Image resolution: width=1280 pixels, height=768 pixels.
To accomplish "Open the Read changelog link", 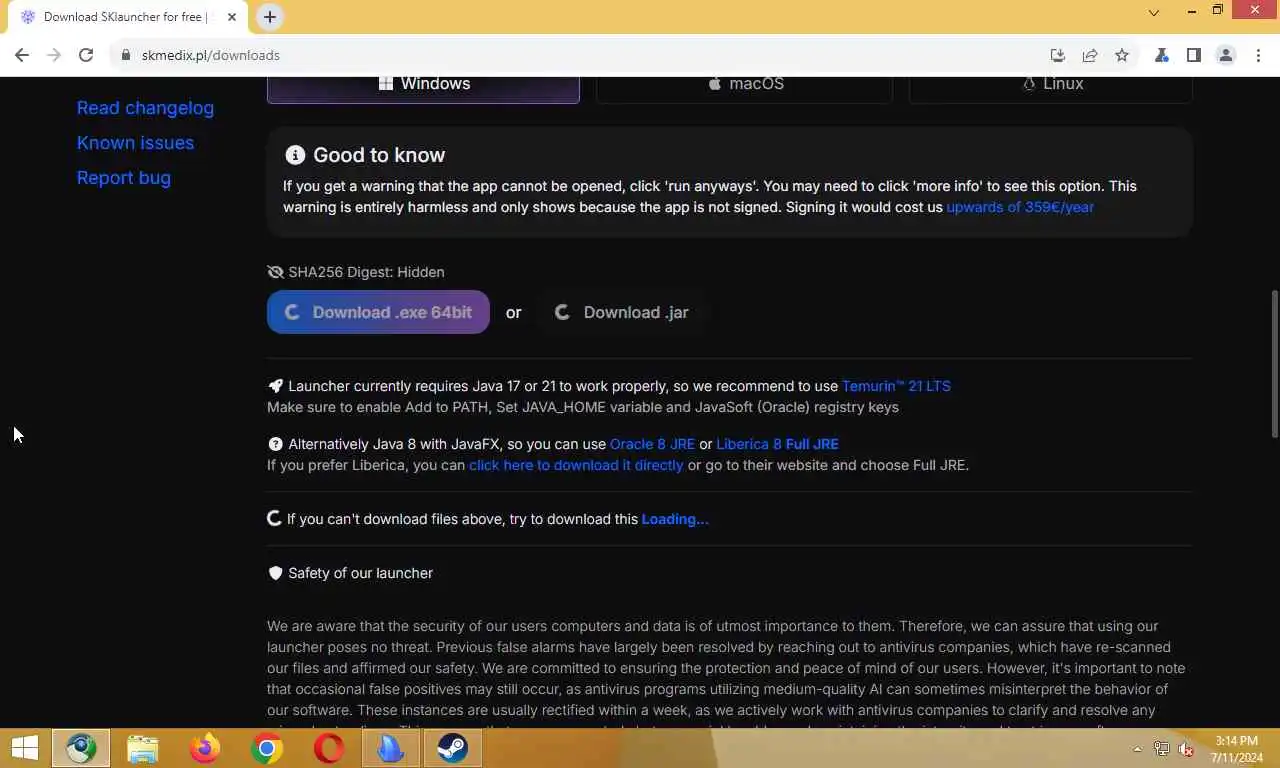I will pos(145,108).
